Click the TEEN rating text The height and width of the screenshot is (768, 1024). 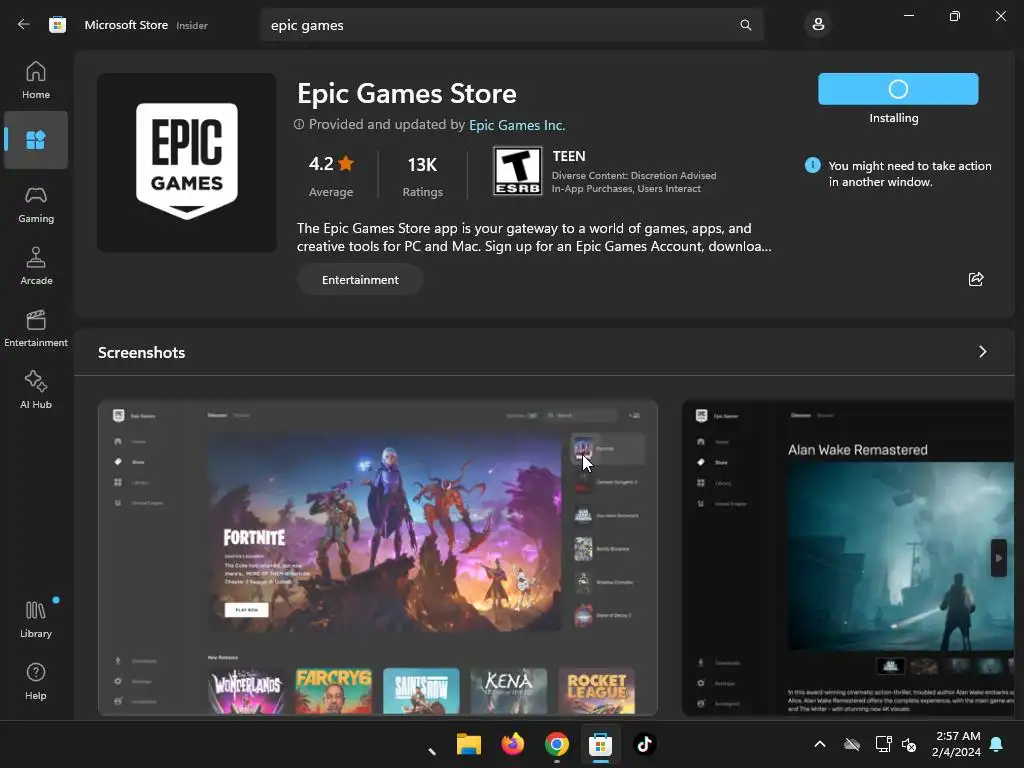tap(569, 156)
